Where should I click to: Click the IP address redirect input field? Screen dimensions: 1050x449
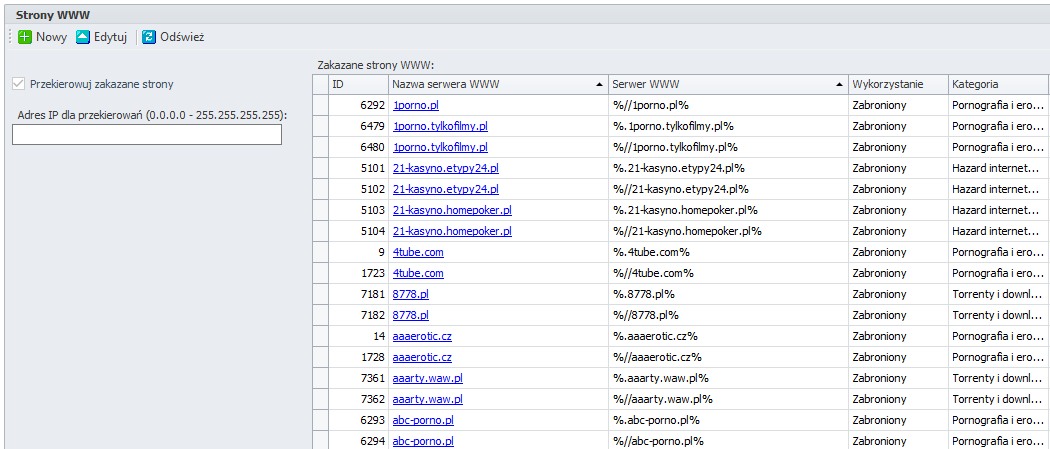click(147, 134)
